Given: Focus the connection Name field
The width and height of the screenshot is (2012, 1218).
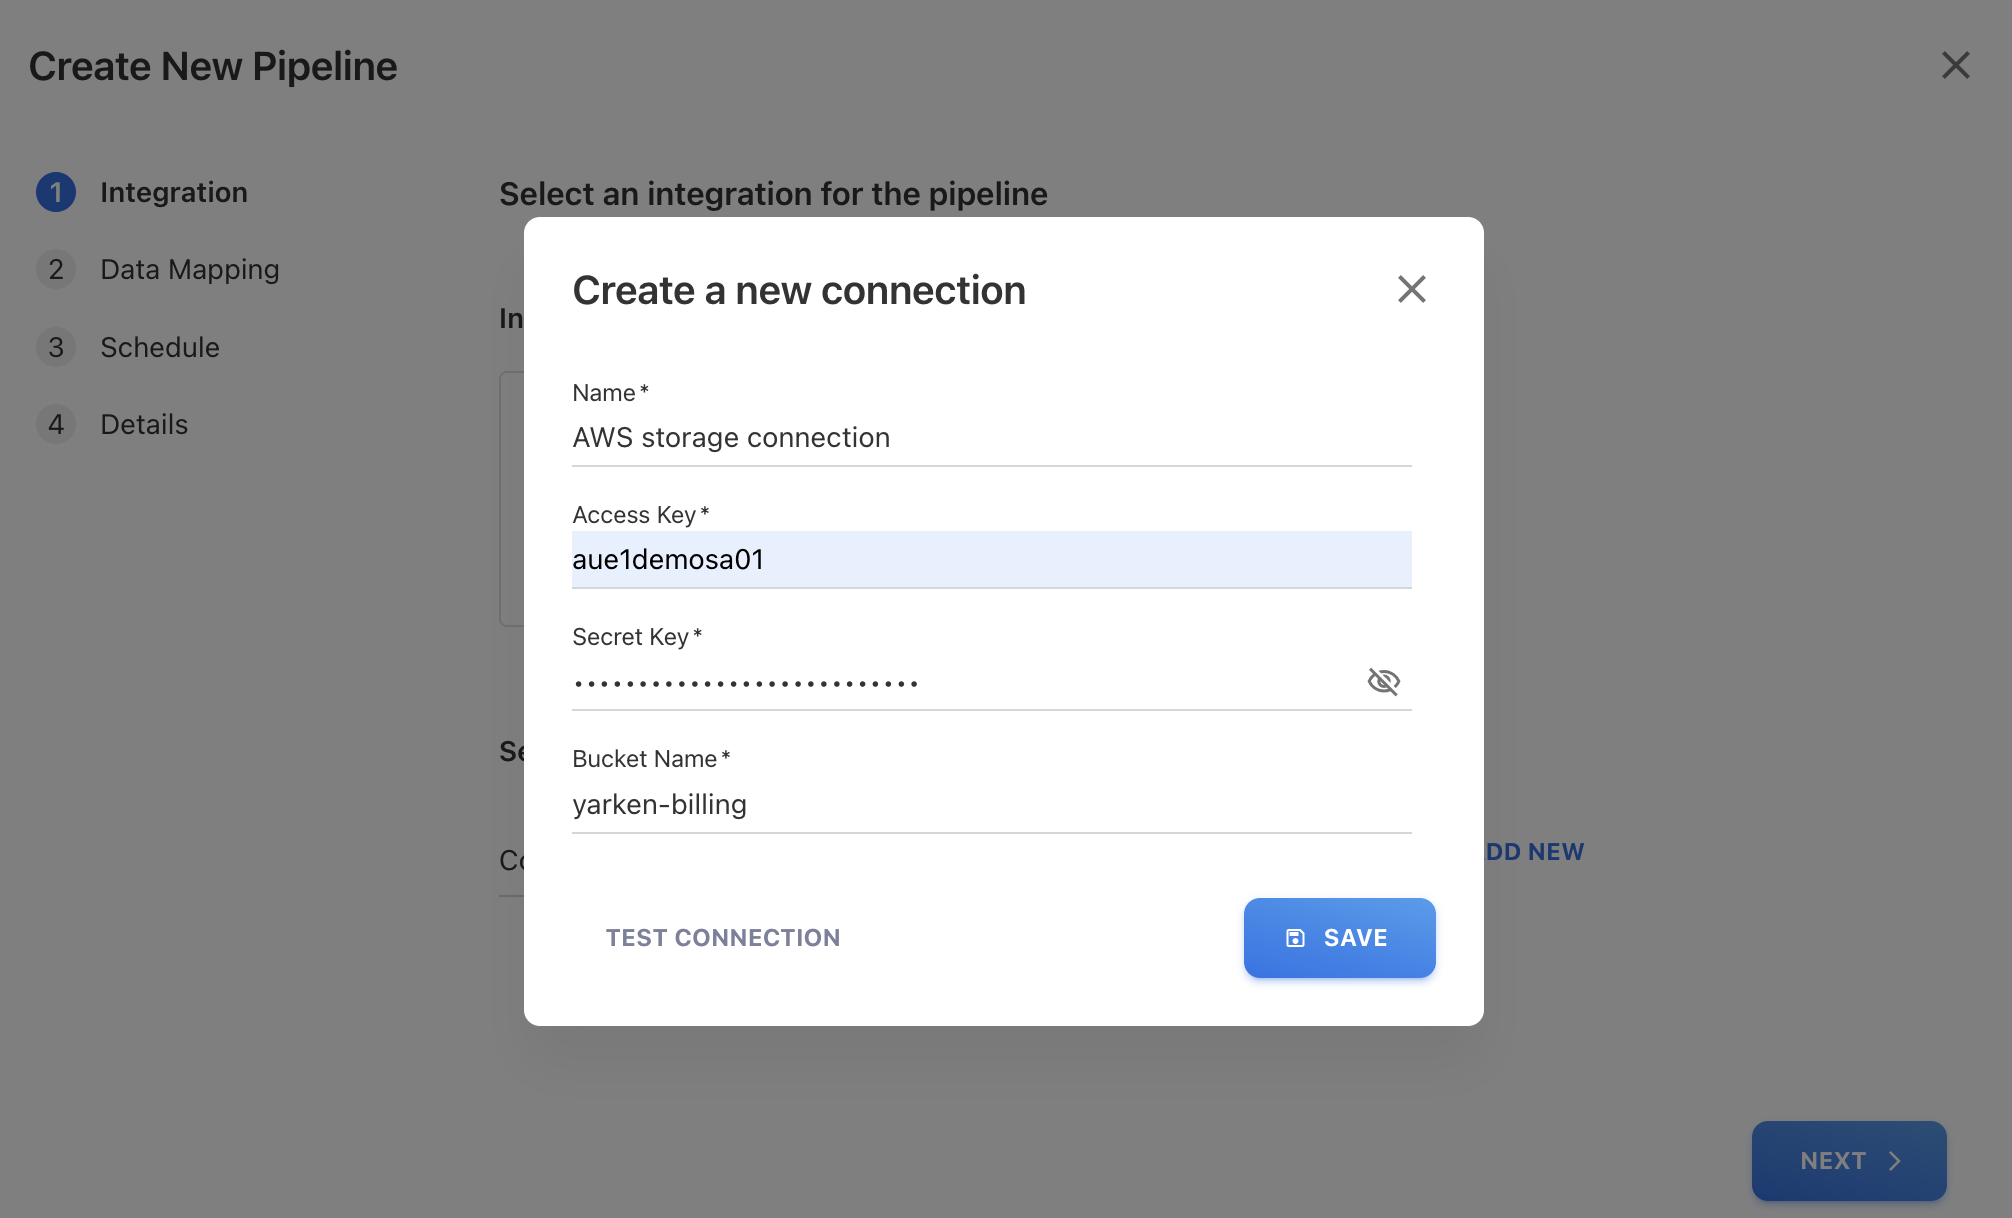Looking at the screenshot, I should point(990,438).
